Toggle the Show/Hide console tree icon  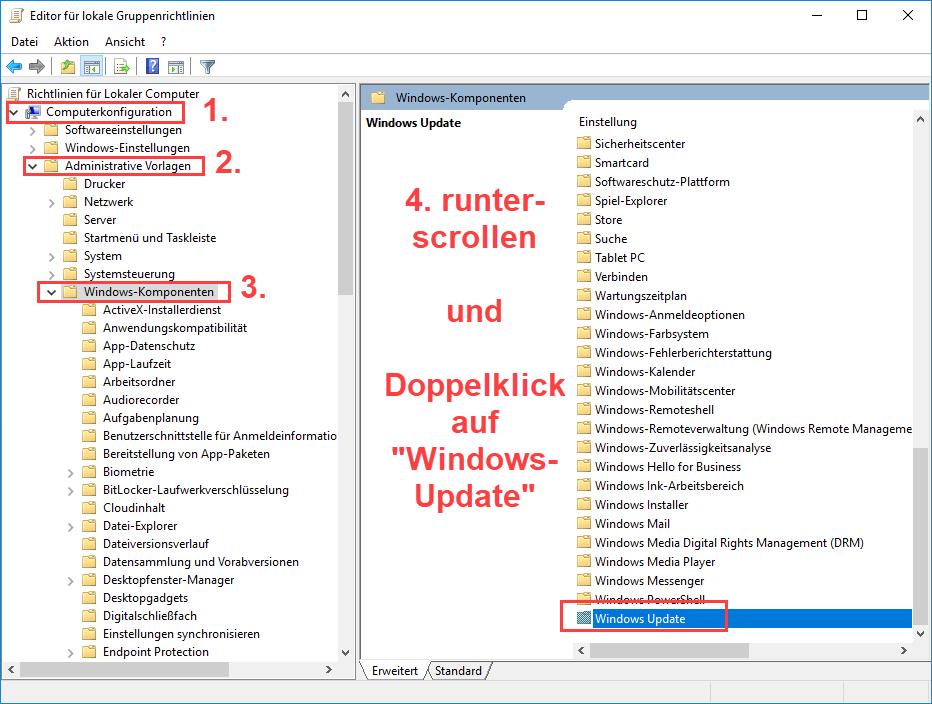point(92,67)
